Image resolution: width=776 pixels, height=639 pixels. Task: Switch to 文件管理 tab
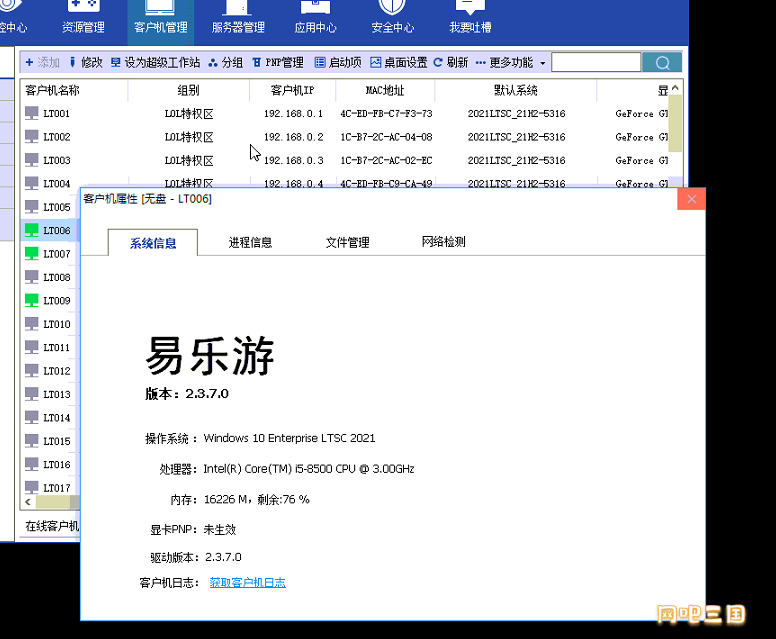pos(347,243)
